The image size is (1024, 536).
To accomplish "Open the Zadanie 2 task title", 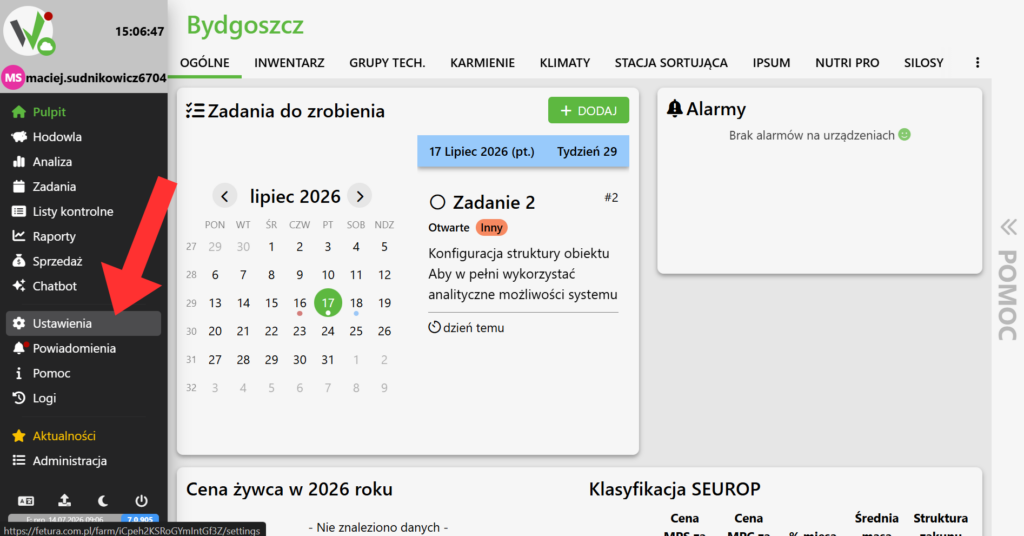I will point(494,202).
